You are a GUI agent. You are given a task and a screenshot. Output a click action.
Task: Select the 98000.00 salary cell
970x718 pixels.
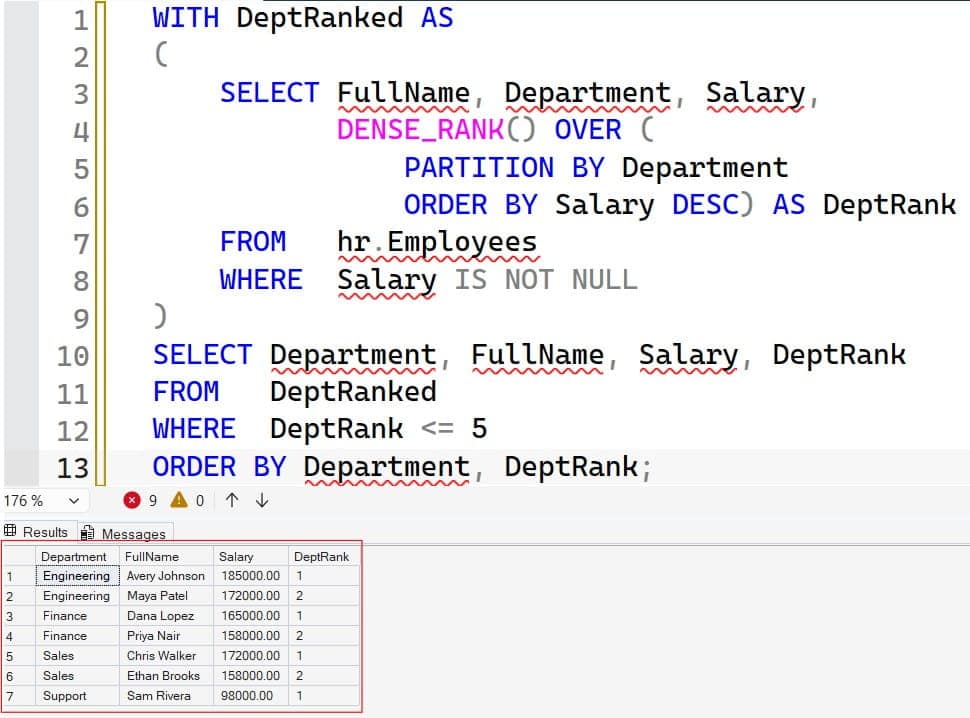[251, 696]
